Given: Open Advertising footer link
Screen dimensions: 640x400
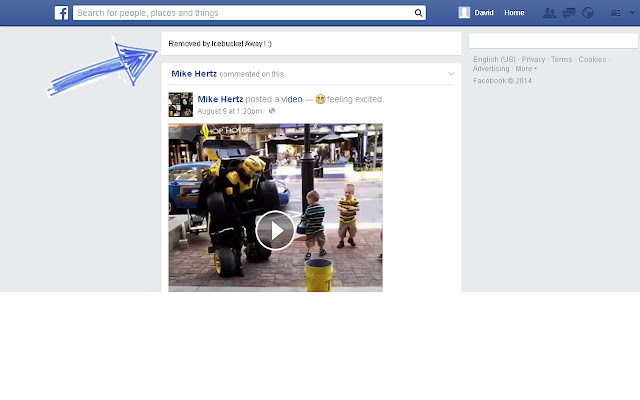Looking at the screenshot, I should pyautogui.click(x=491, y=69).
